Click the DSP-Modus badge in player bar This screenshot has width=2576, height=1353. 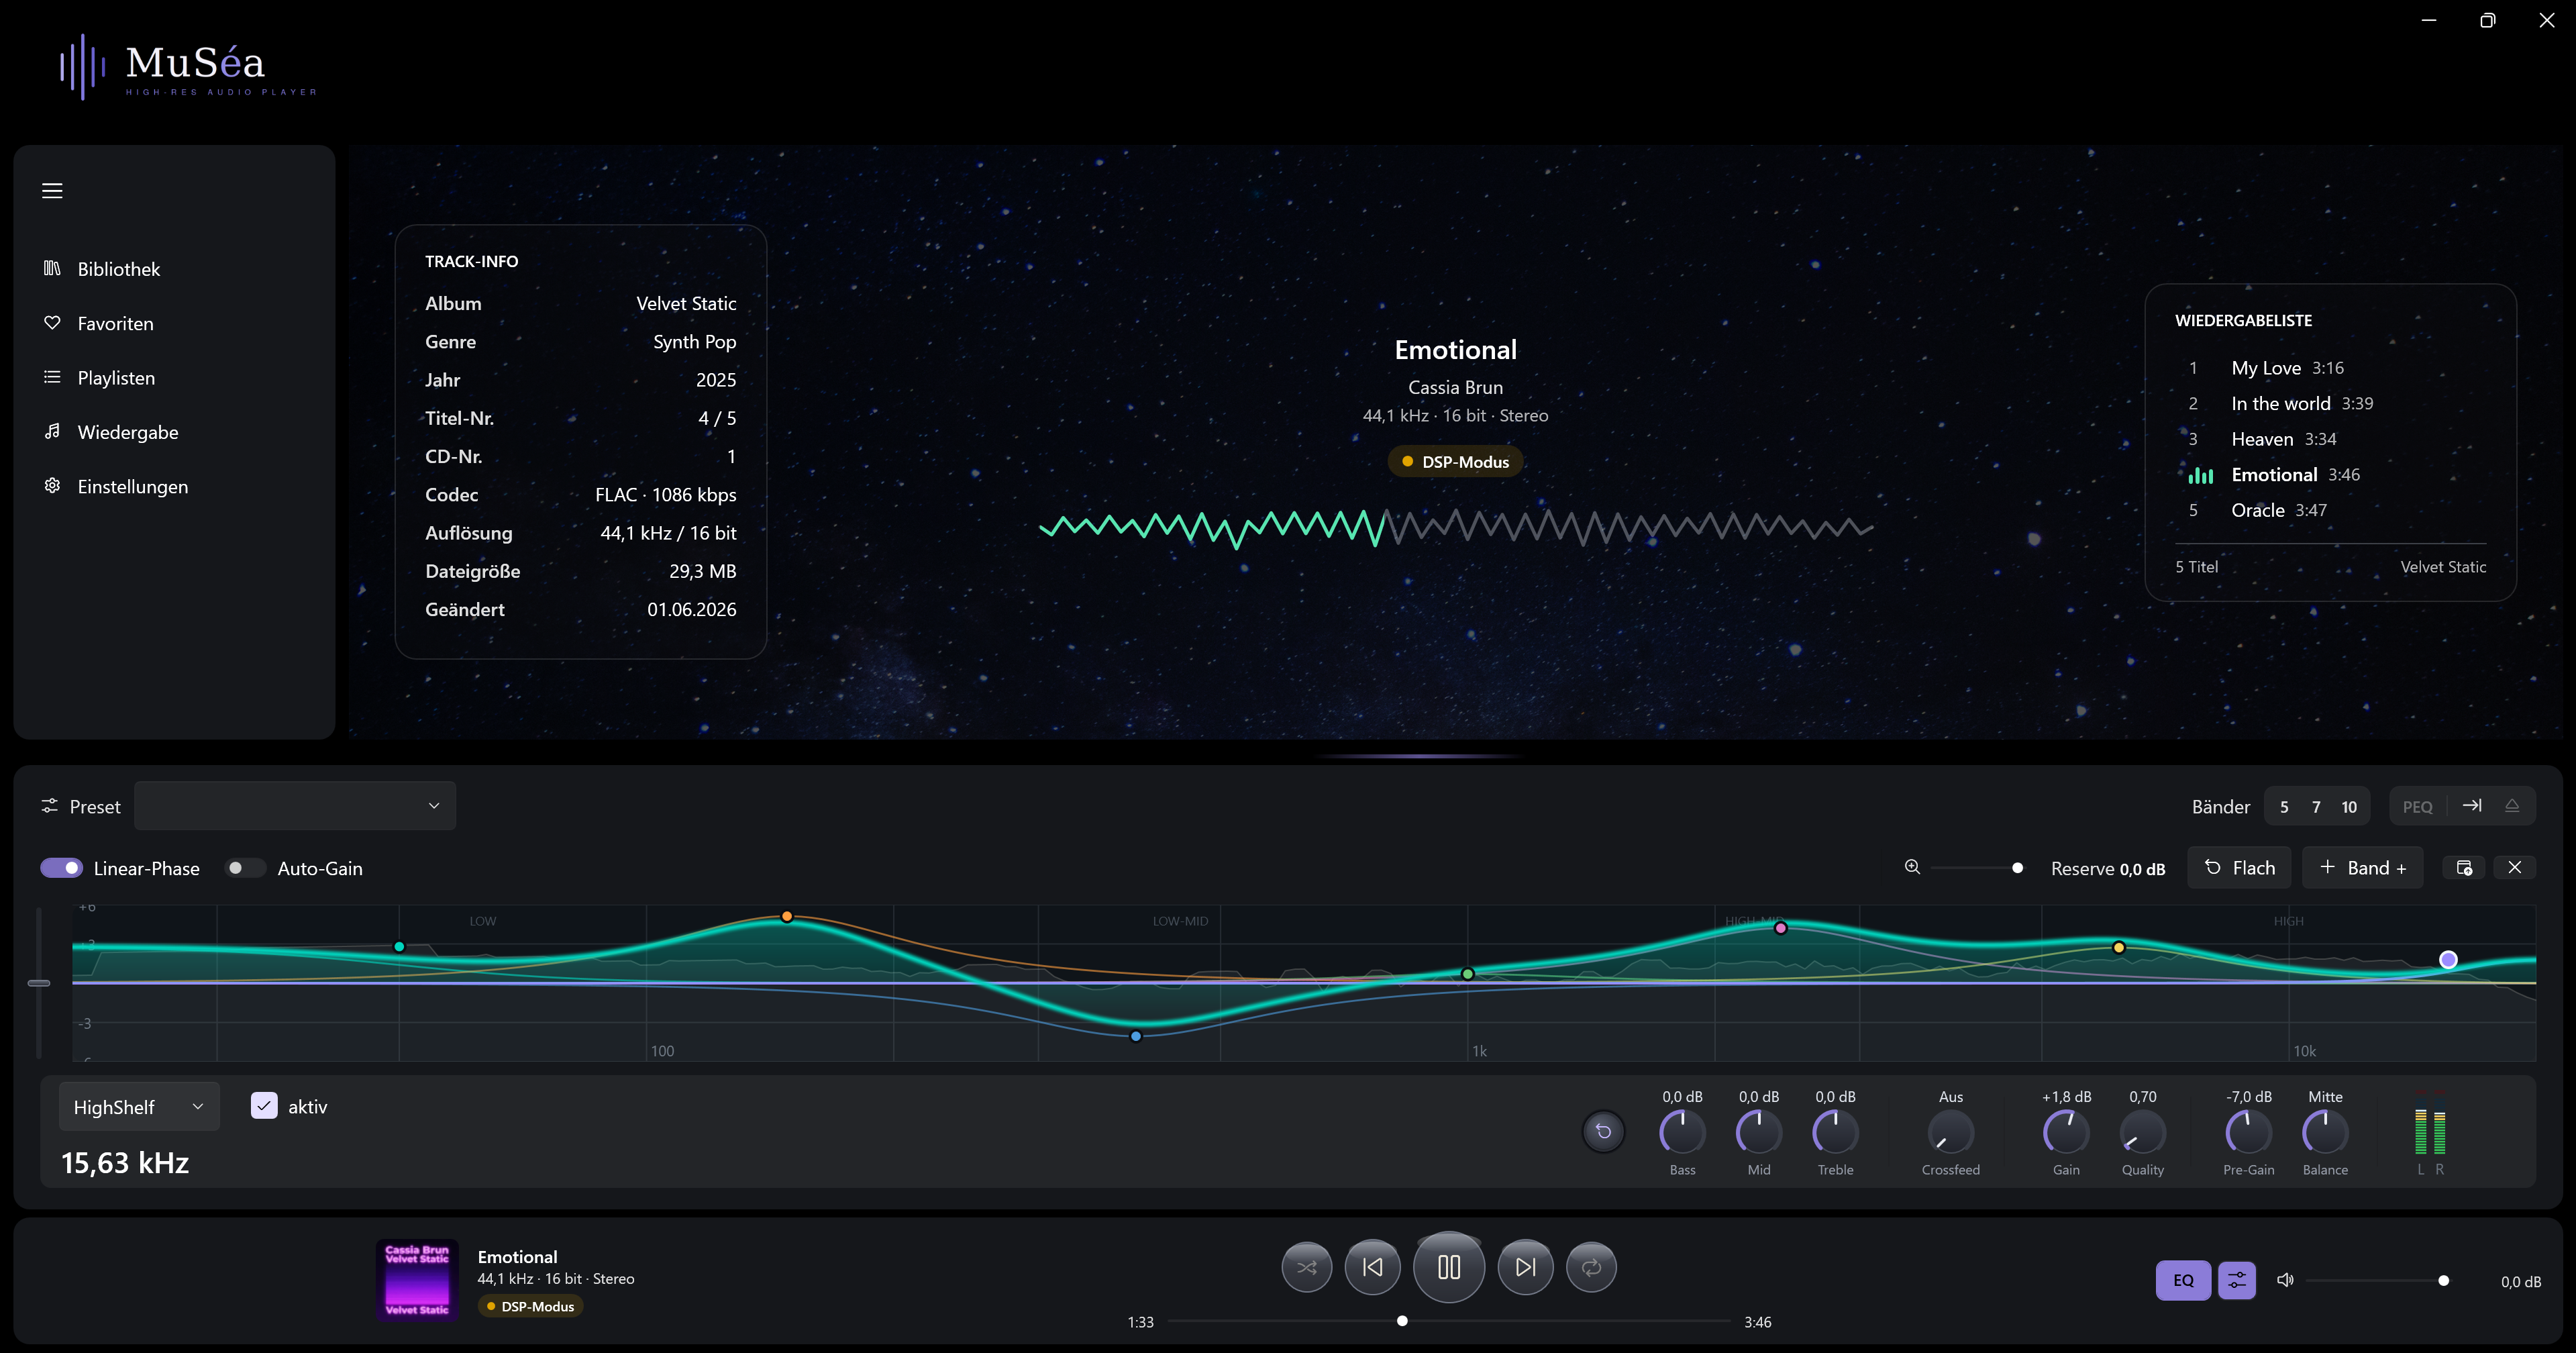(x=530, y=1306)
